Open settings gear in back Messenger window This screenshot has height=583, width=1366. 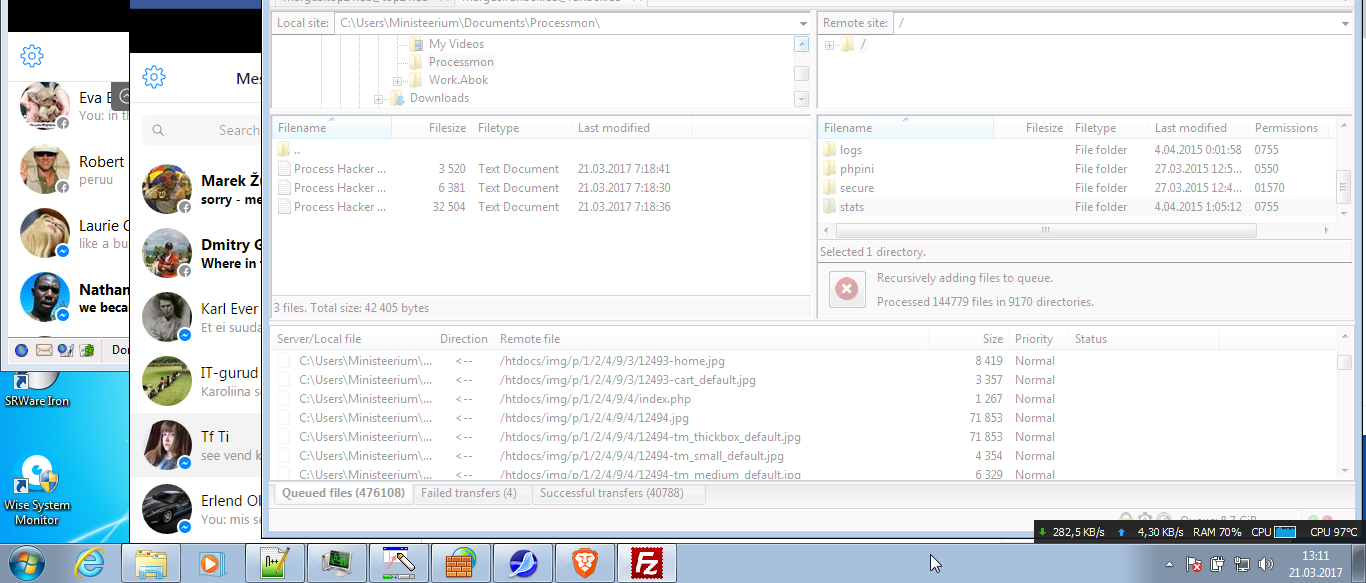click(x=32, y=56)
